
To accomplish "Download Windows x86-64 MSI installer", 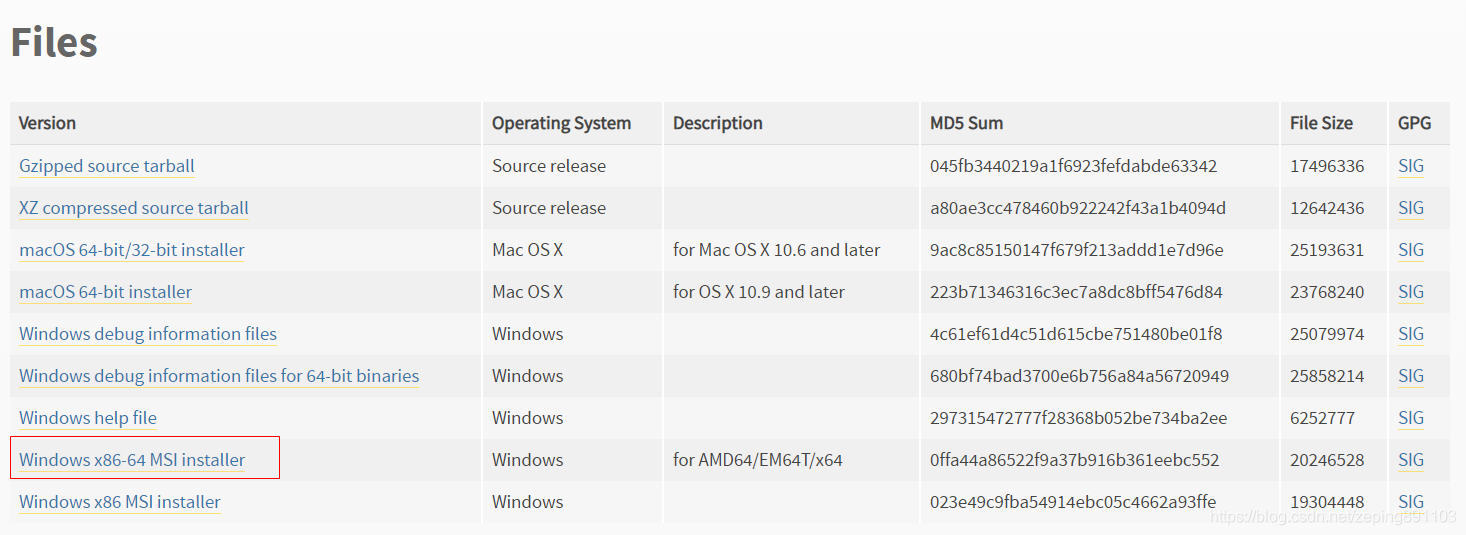I will pos(132,460).
